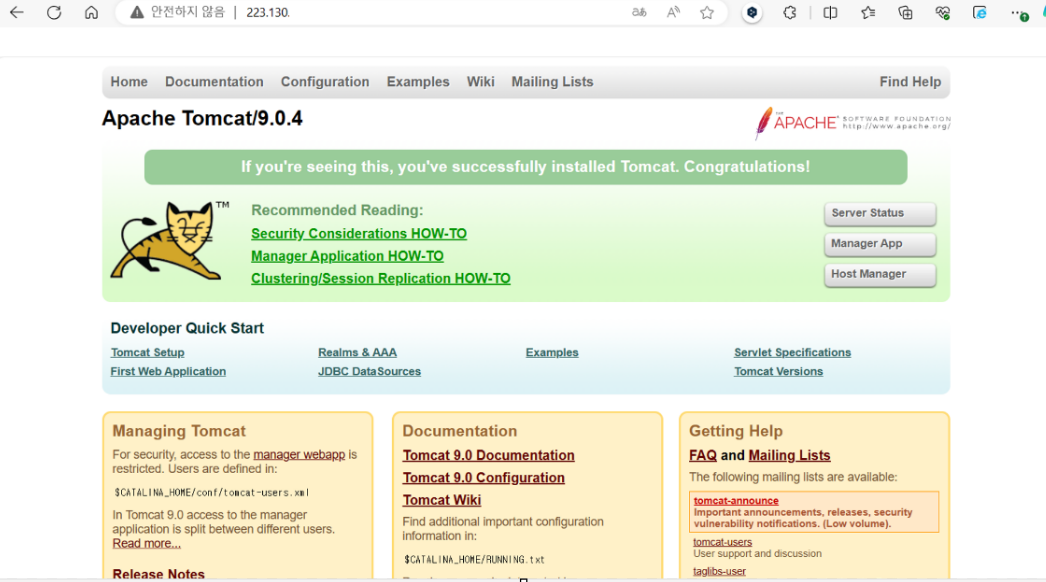Image resolution: width=1046 pixels, height=582 pixels.
Task: Click the Apache Tomcat/9.0.4 heading text
Action: pos(202,118)
